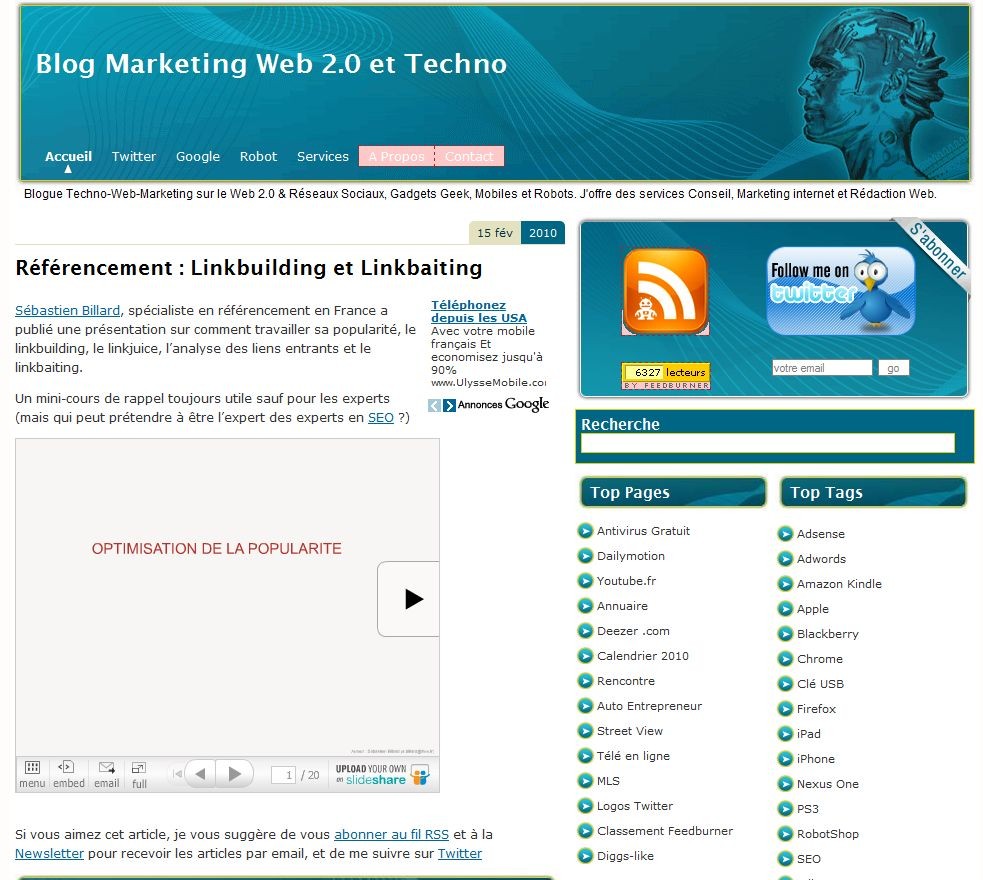The width and height of the screenshot is (983, 880).
Task: Click the Twitter link below the article
Action: tap(460, 854)
